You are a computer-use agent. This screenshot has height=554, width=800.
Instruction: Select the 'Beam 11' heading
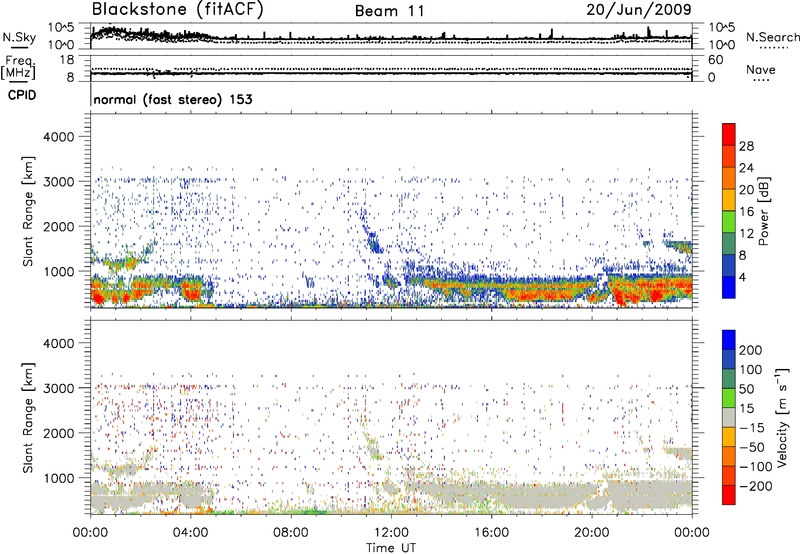(x=389, y=11)
